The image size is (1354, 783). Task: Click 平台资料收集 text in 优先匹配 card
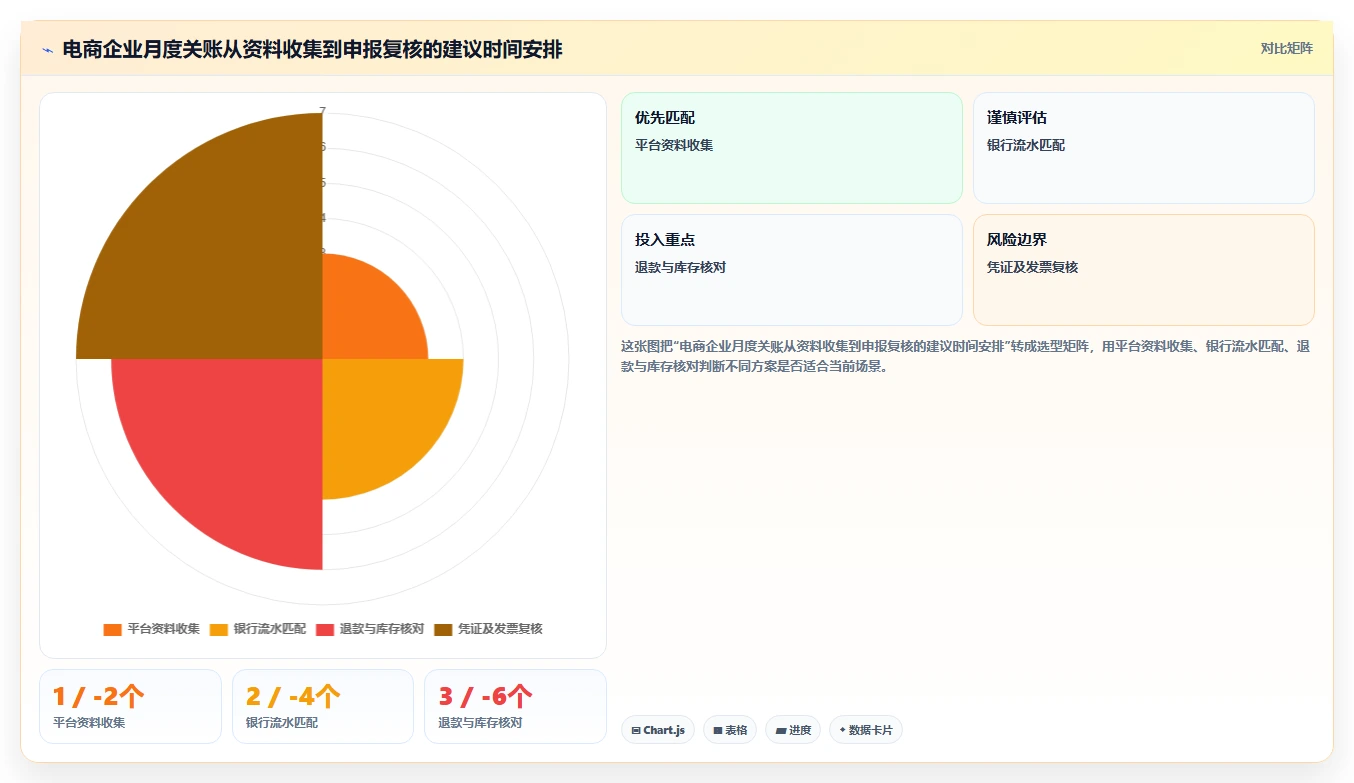pyautogui.click(x=674, y=145)
